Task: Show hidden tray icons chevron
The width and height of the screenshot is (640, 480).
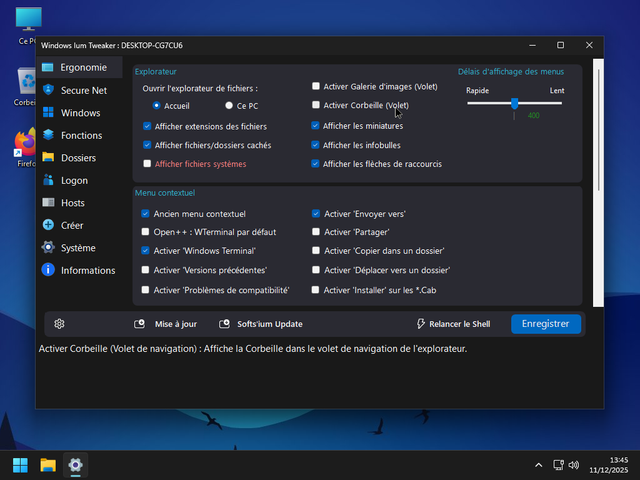Action: tap(538, 465)
